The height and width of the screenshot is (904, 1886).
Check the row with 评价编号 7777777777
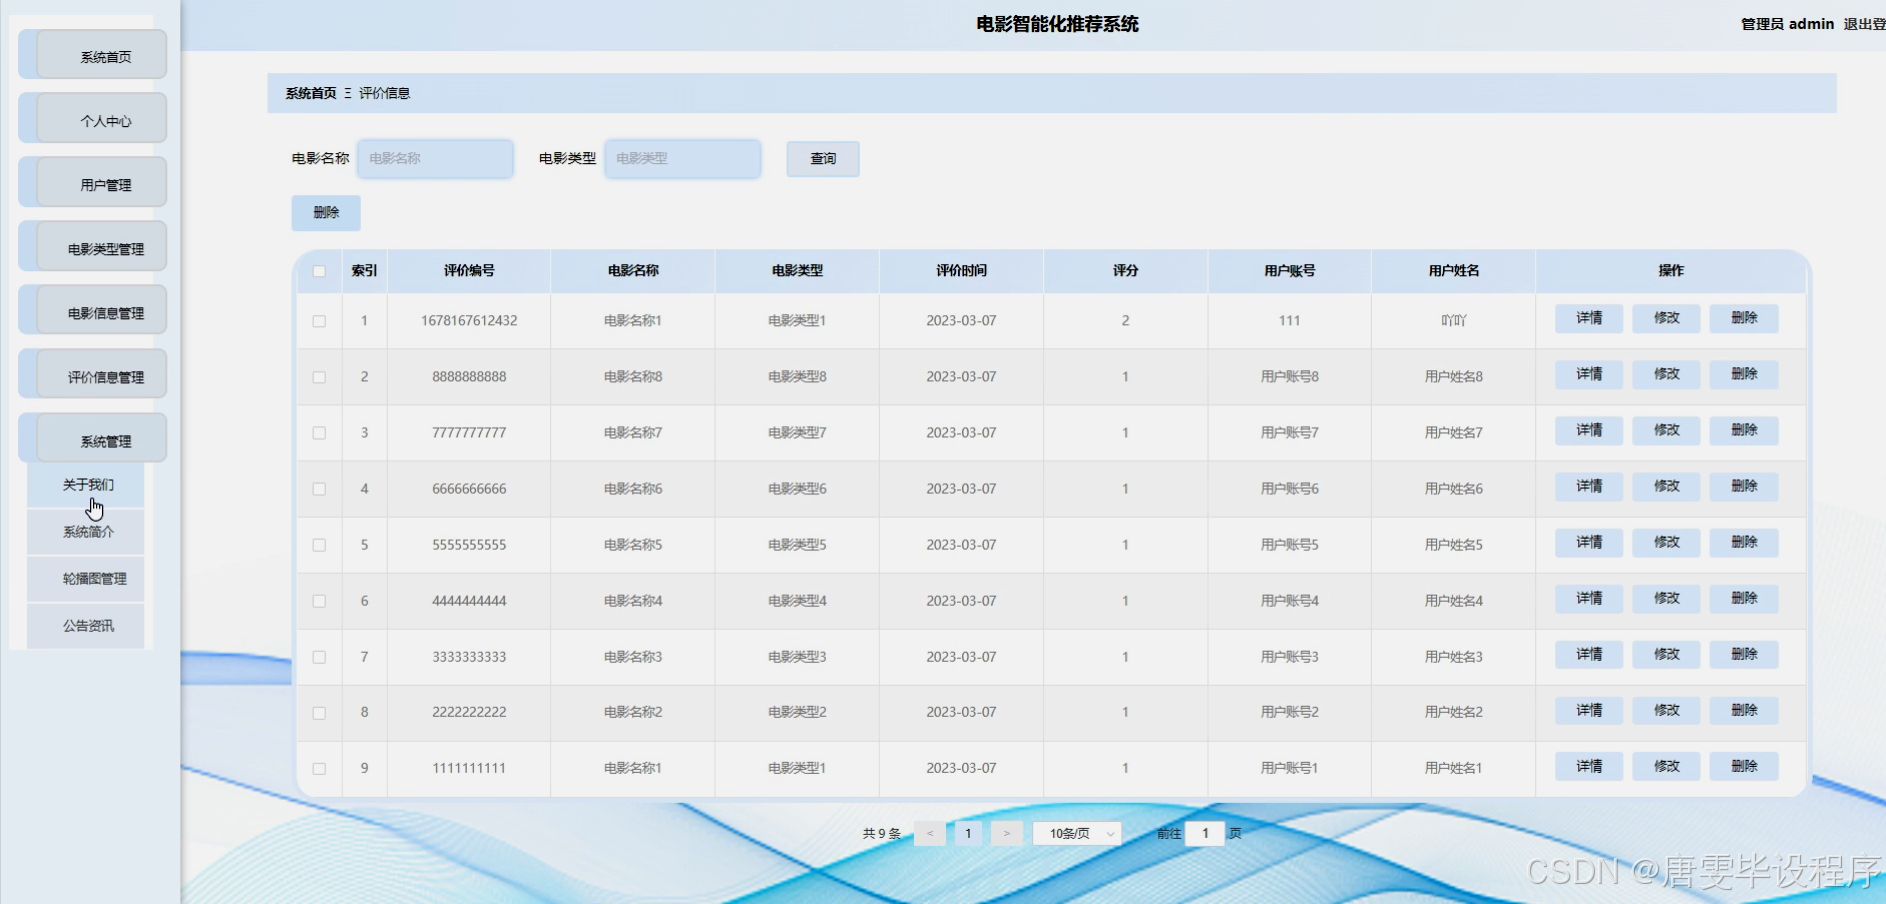pos(319,433)
